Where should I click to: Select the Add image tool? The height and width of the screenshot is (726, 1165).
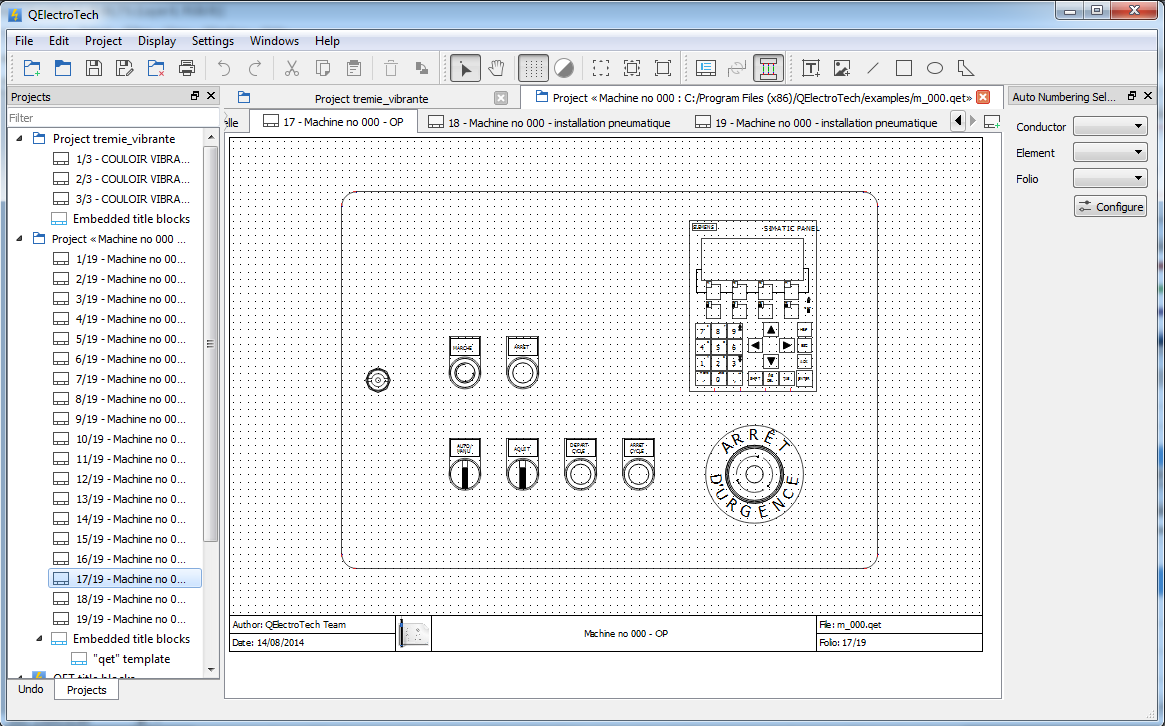842,68
